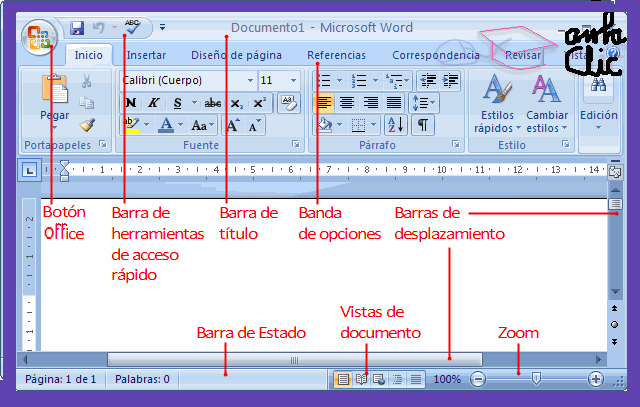640x407 pixels.
Task: Open Fuente dialog launcher
Action: click(x=296, y=144)
